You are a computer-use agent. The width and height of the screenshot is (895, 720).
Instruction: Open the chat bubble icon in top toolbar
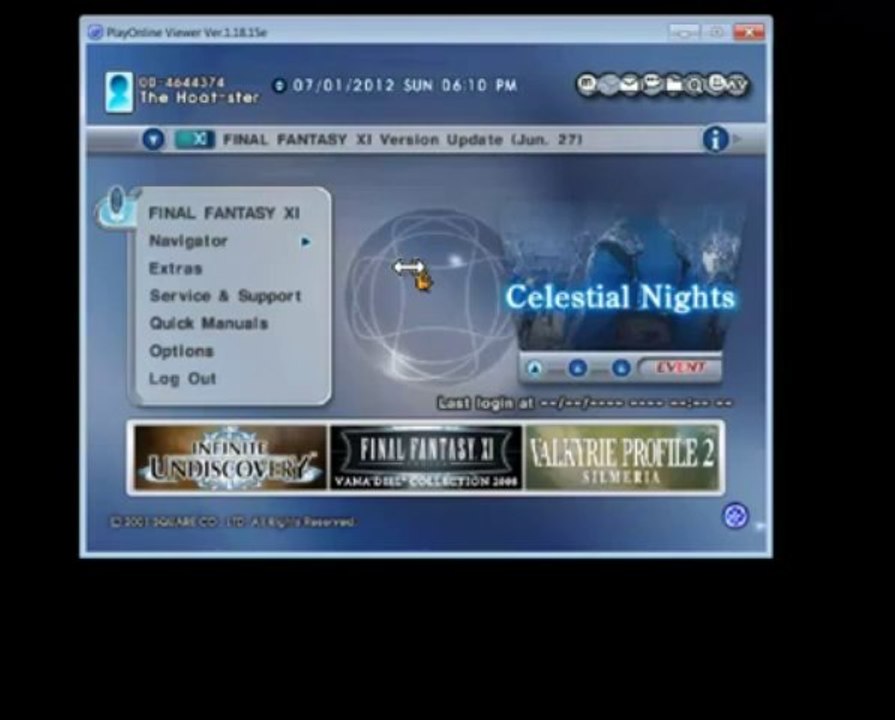(651, 85)
